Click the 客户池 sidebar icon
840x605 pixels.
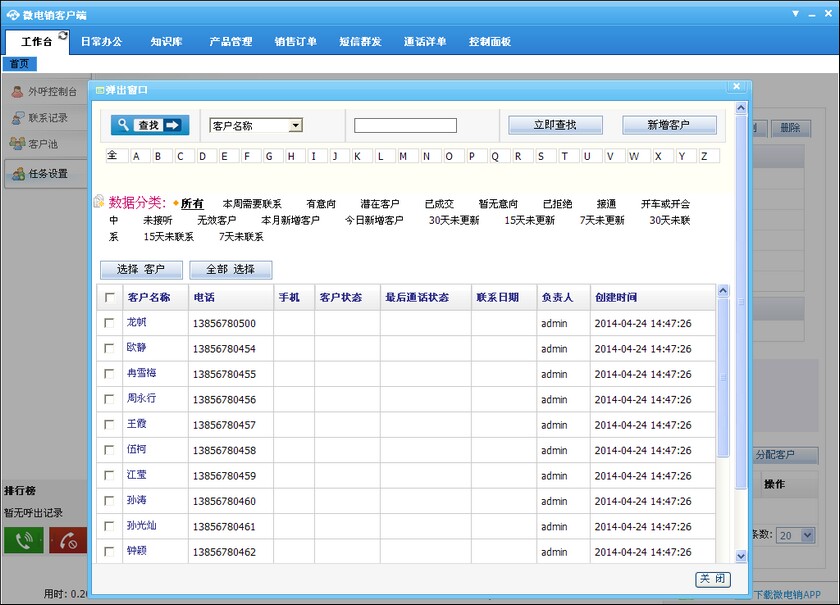click(17, 144)
